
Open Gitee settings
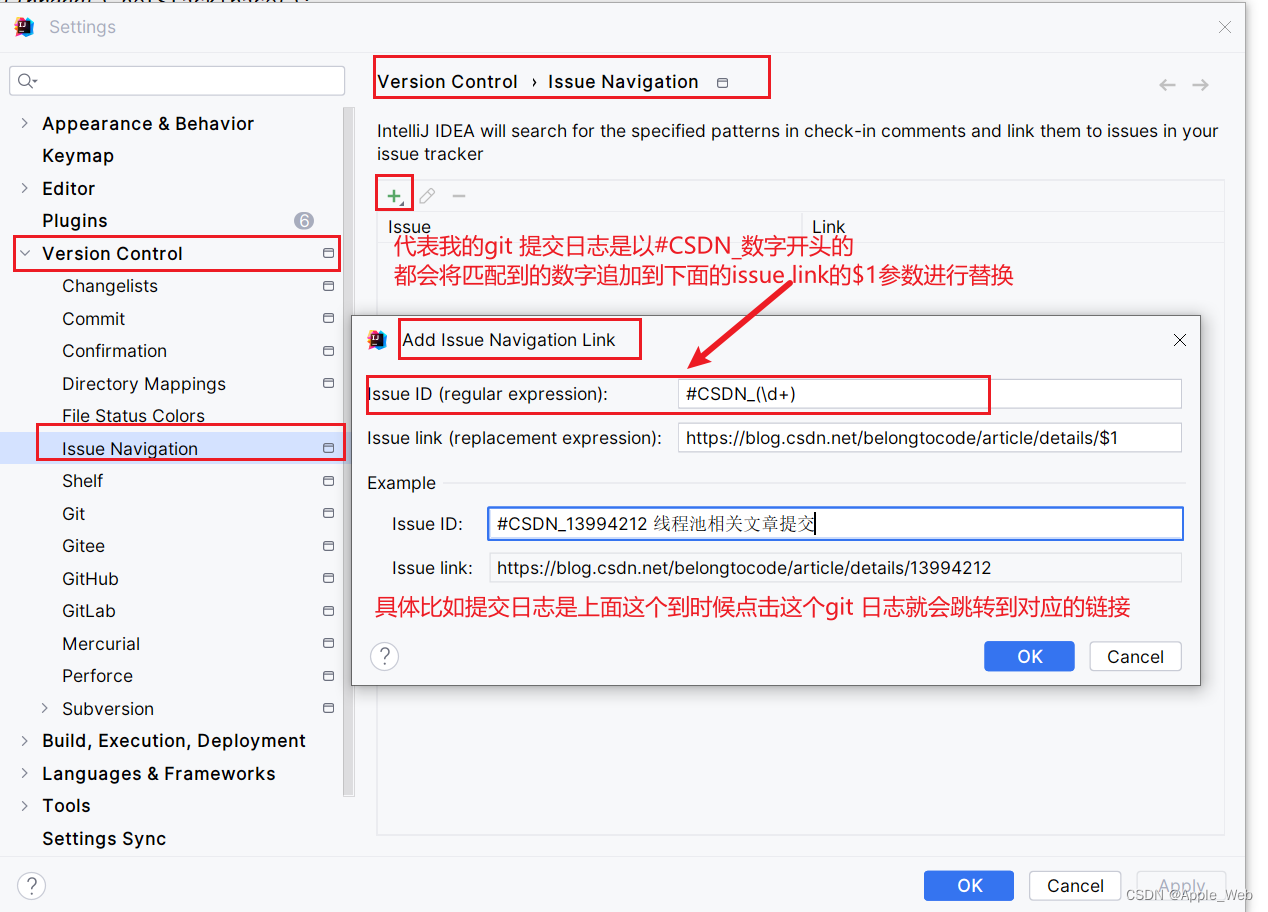tap(84, 546)
